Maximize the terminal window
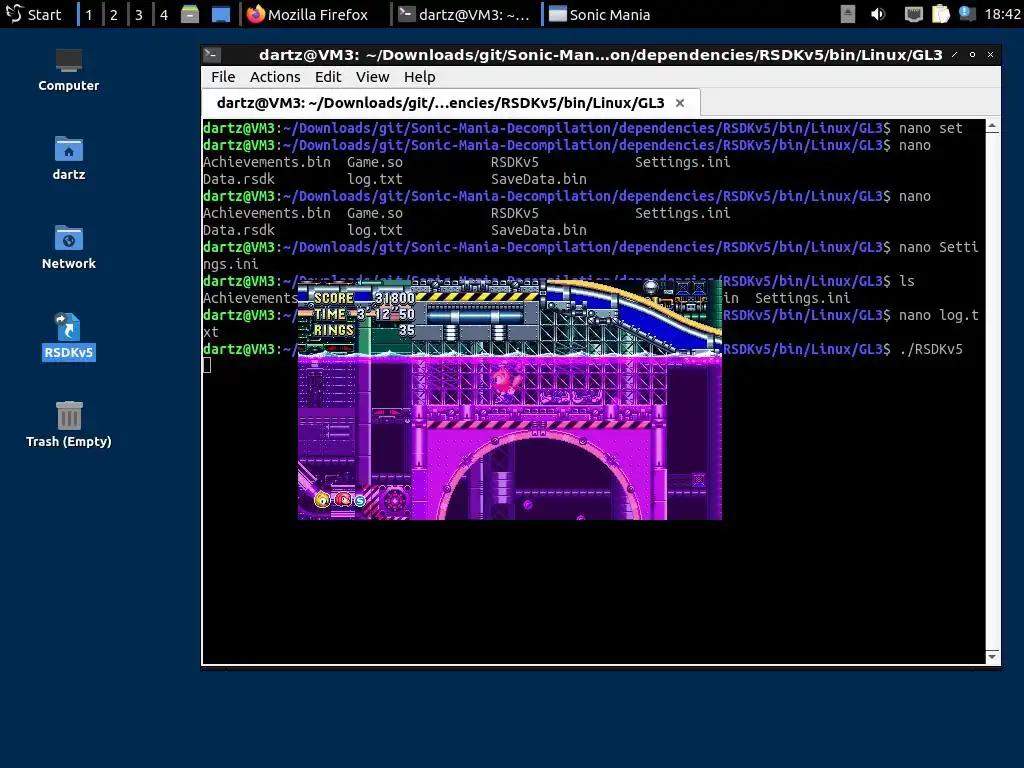 click(x=972, y=55)
